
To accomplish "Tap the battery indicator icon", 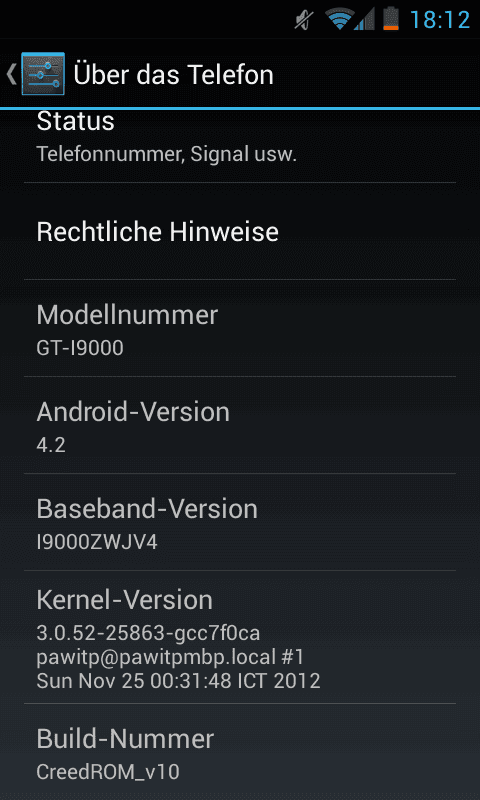I will pos(391,19).
